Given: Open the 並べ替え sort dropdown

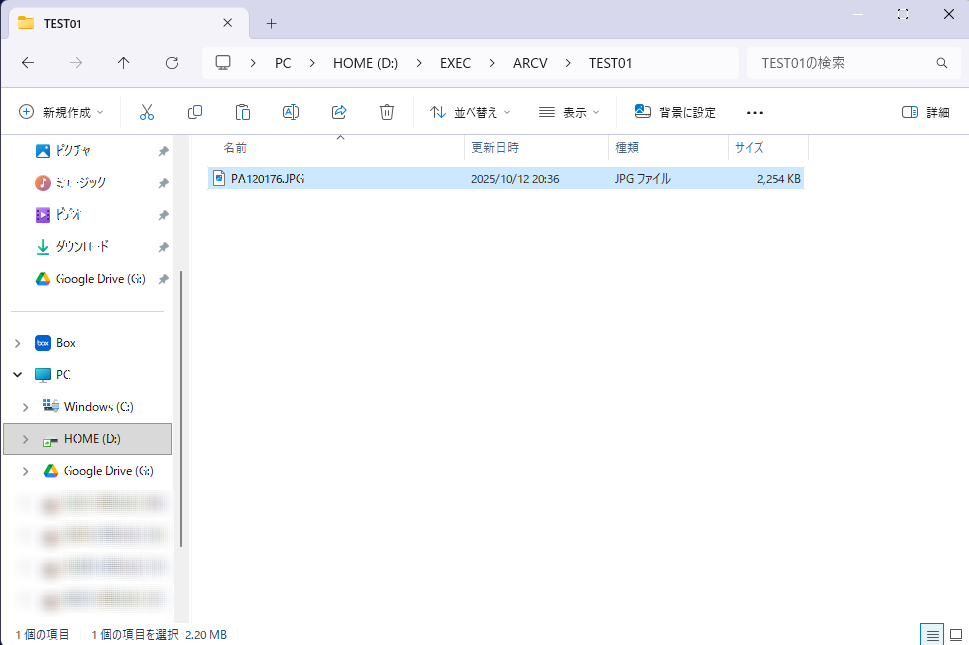Looking at the screenshot, I should pyautogui.click(x=470, y=112).
